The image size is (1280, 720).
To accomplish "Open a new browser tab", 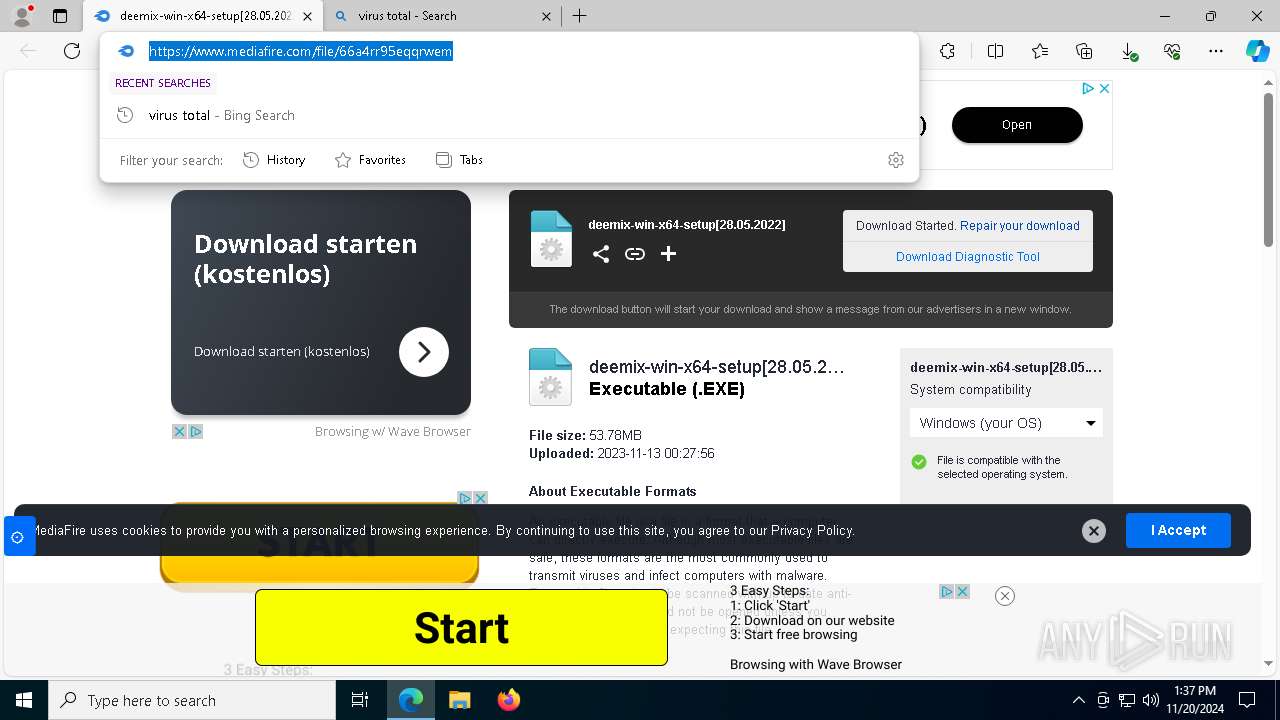I will [580, 16].
